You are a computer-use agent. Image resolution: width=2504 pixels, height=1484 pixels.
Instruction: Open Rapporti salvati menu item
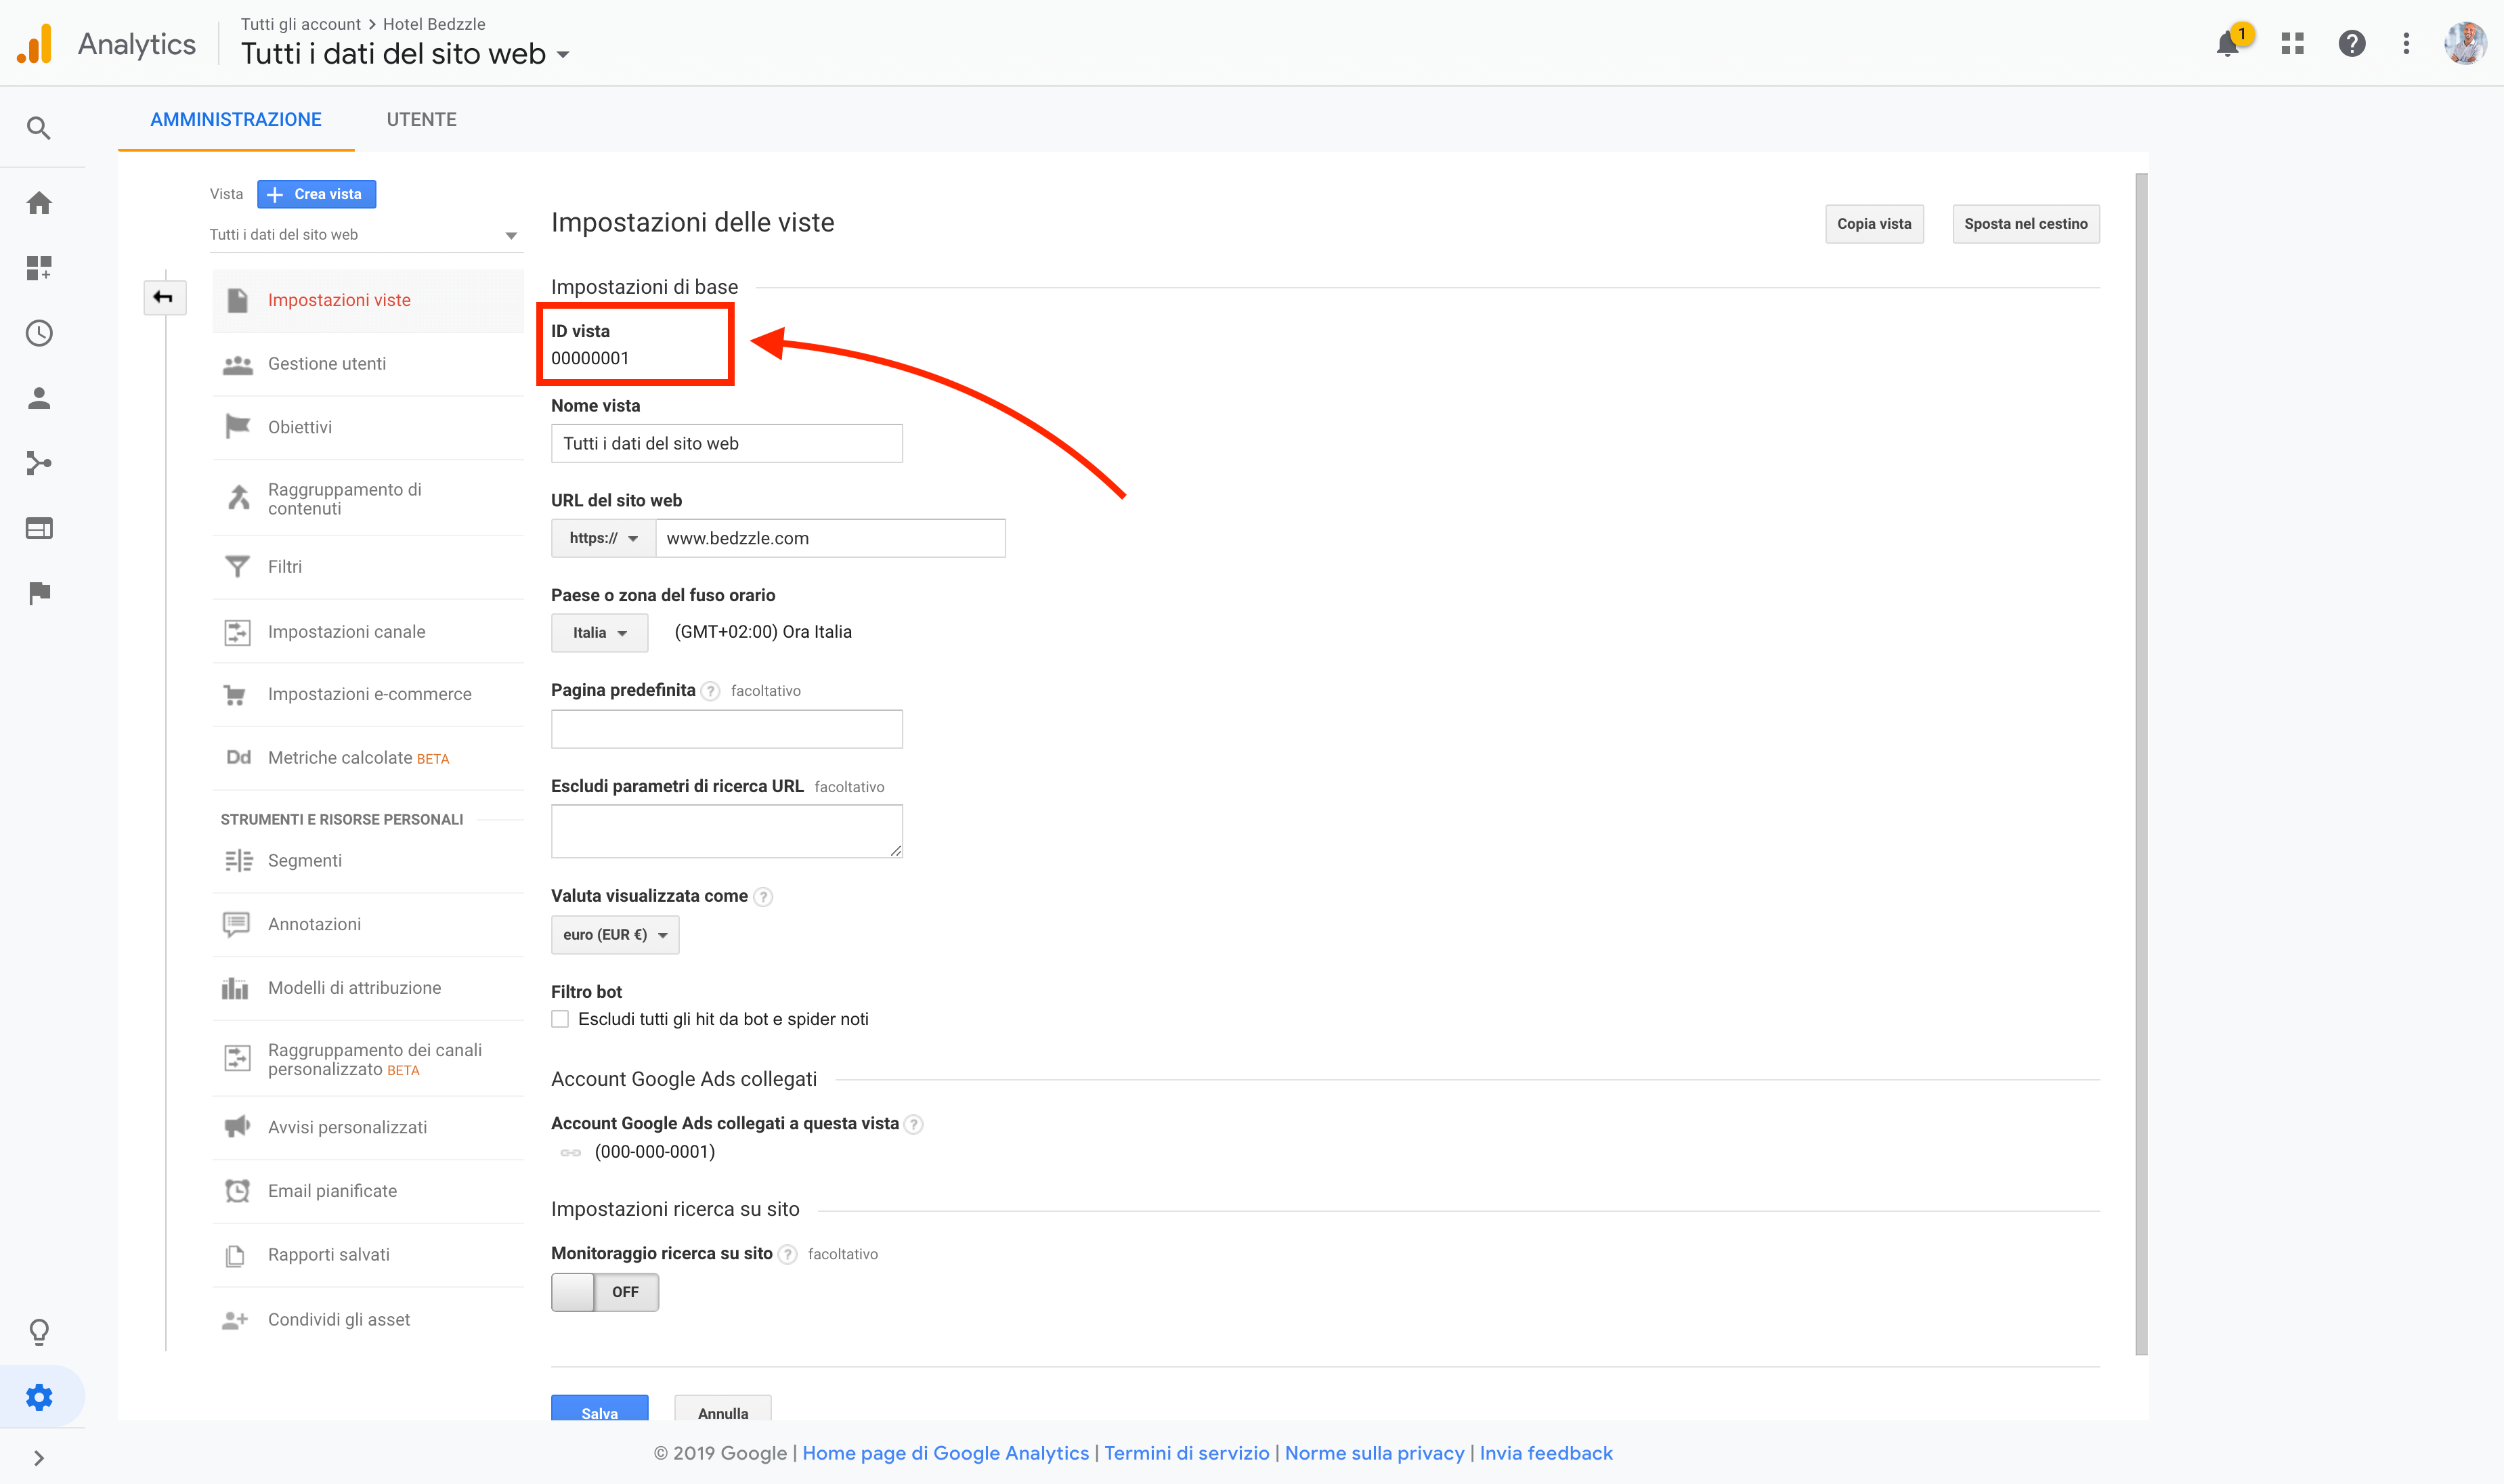(368, 1255)
